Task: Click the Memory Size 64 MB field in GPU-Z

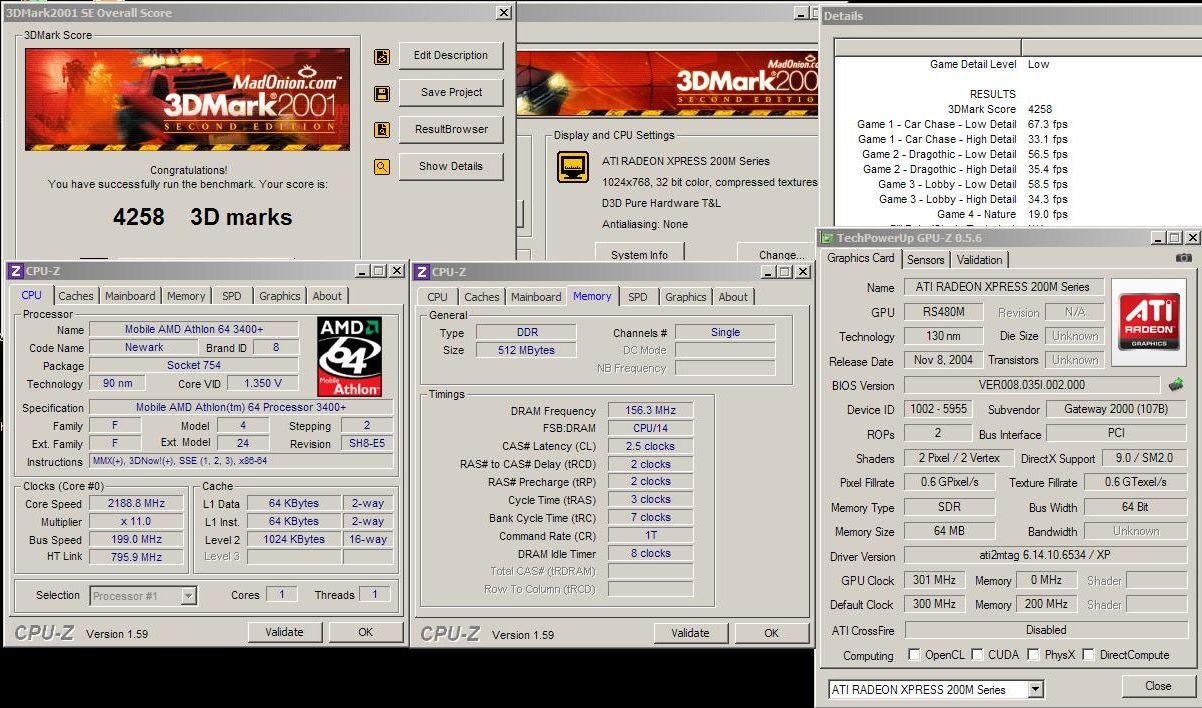Action: (949, 531)
